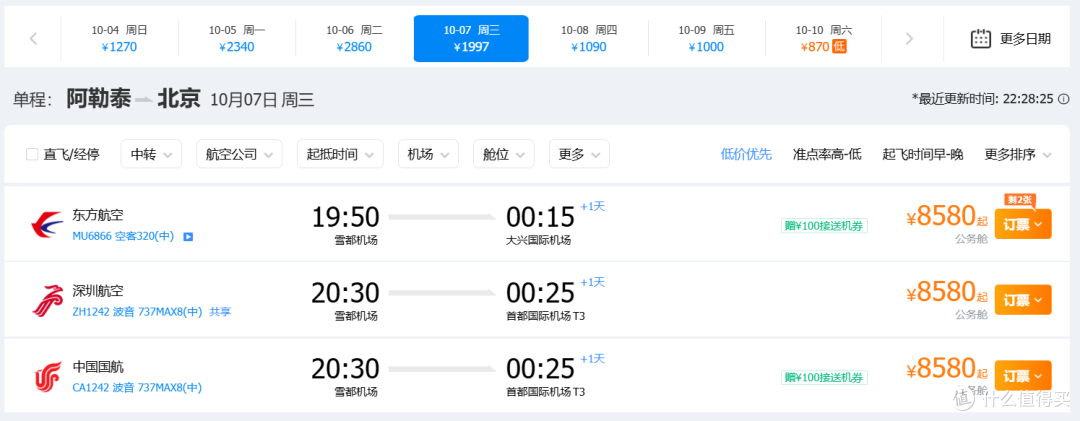Book the 东方航空 MU6866 flight via 订票
The image size is (1080, 421).
(1023, 224)
